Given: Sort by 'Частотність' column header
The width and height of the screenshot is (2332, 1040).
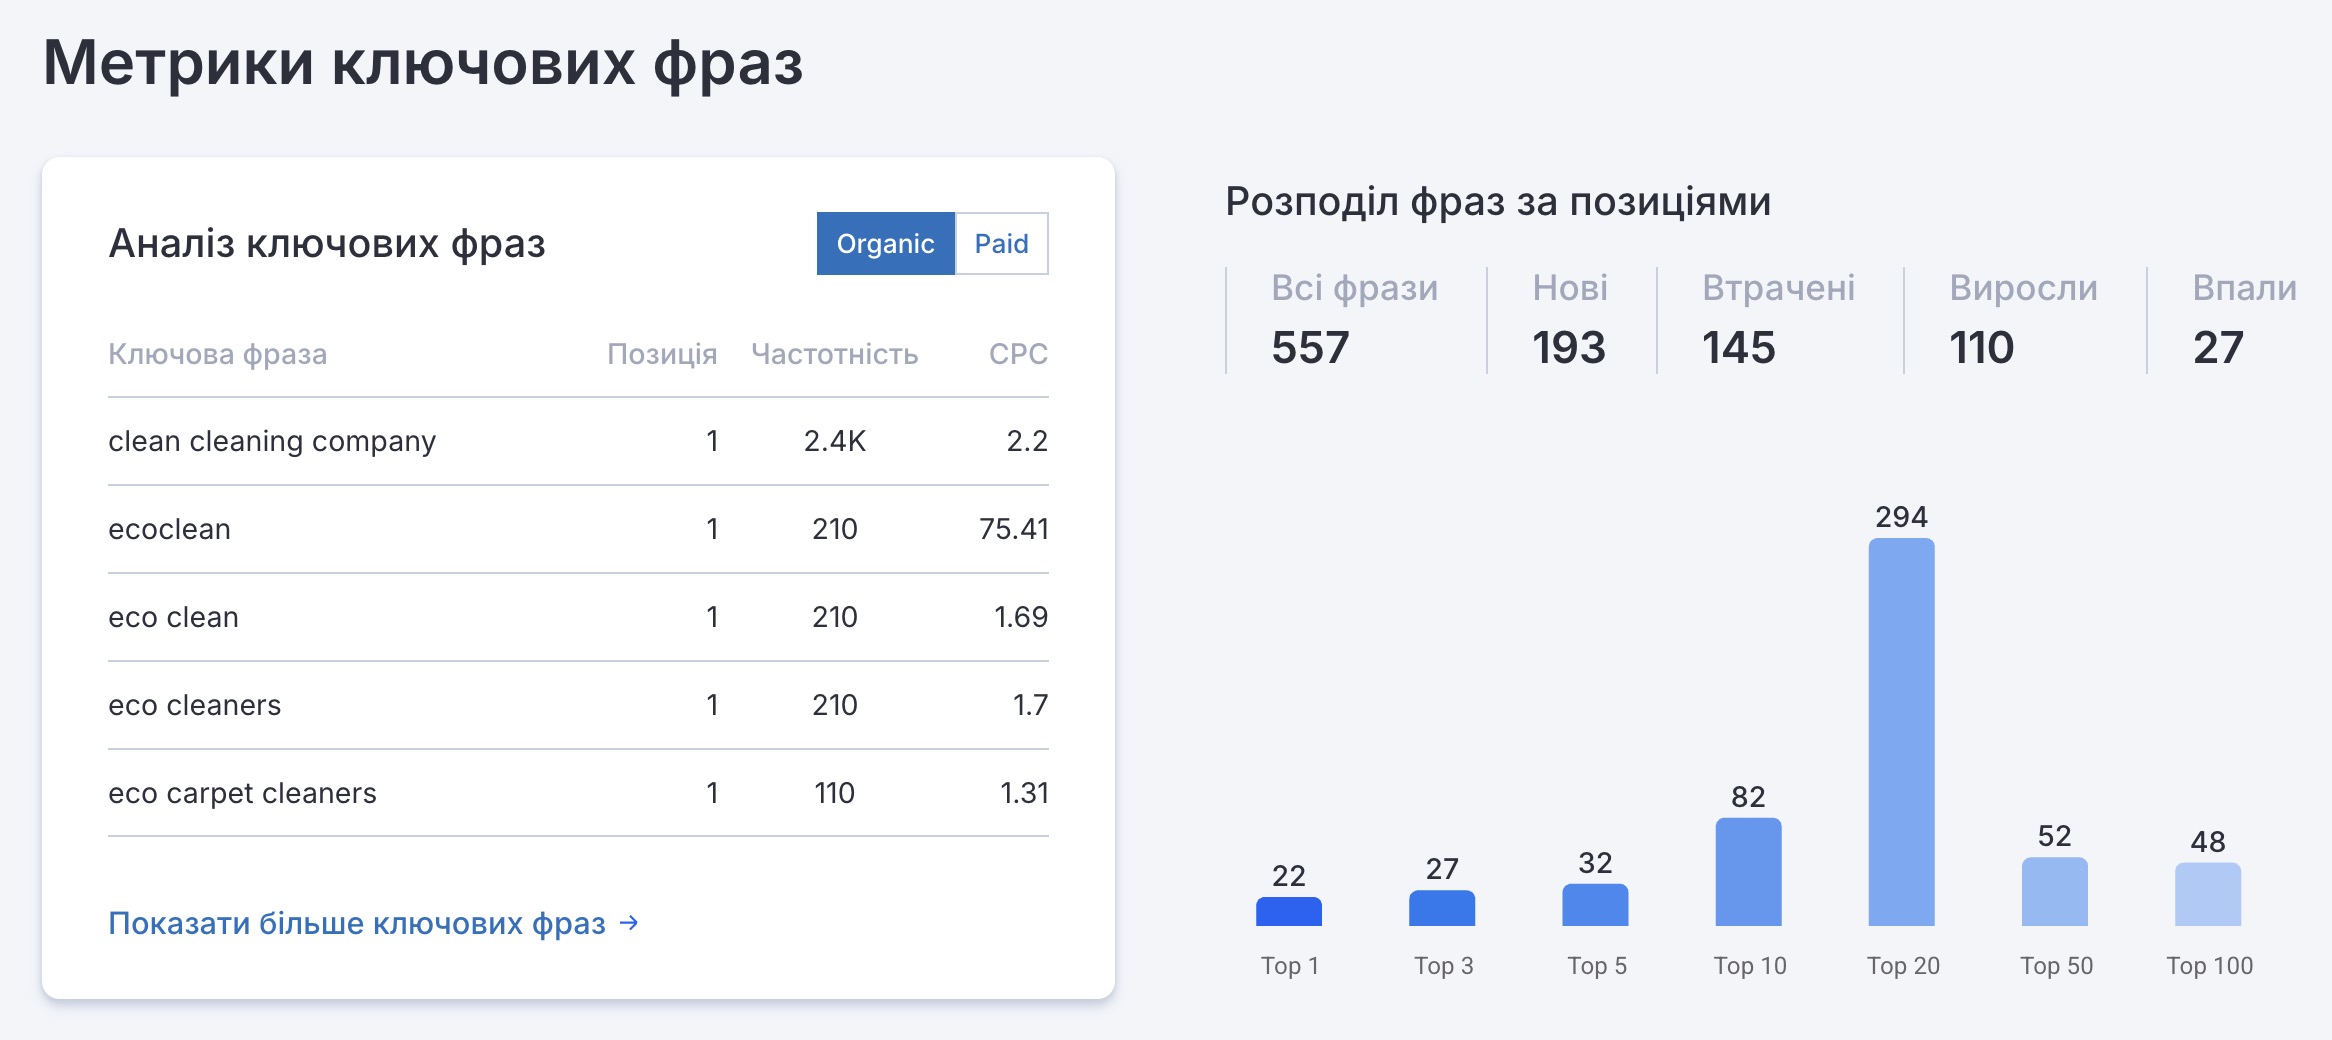Looking at the screenshot, I should click(x=834, y=354).
